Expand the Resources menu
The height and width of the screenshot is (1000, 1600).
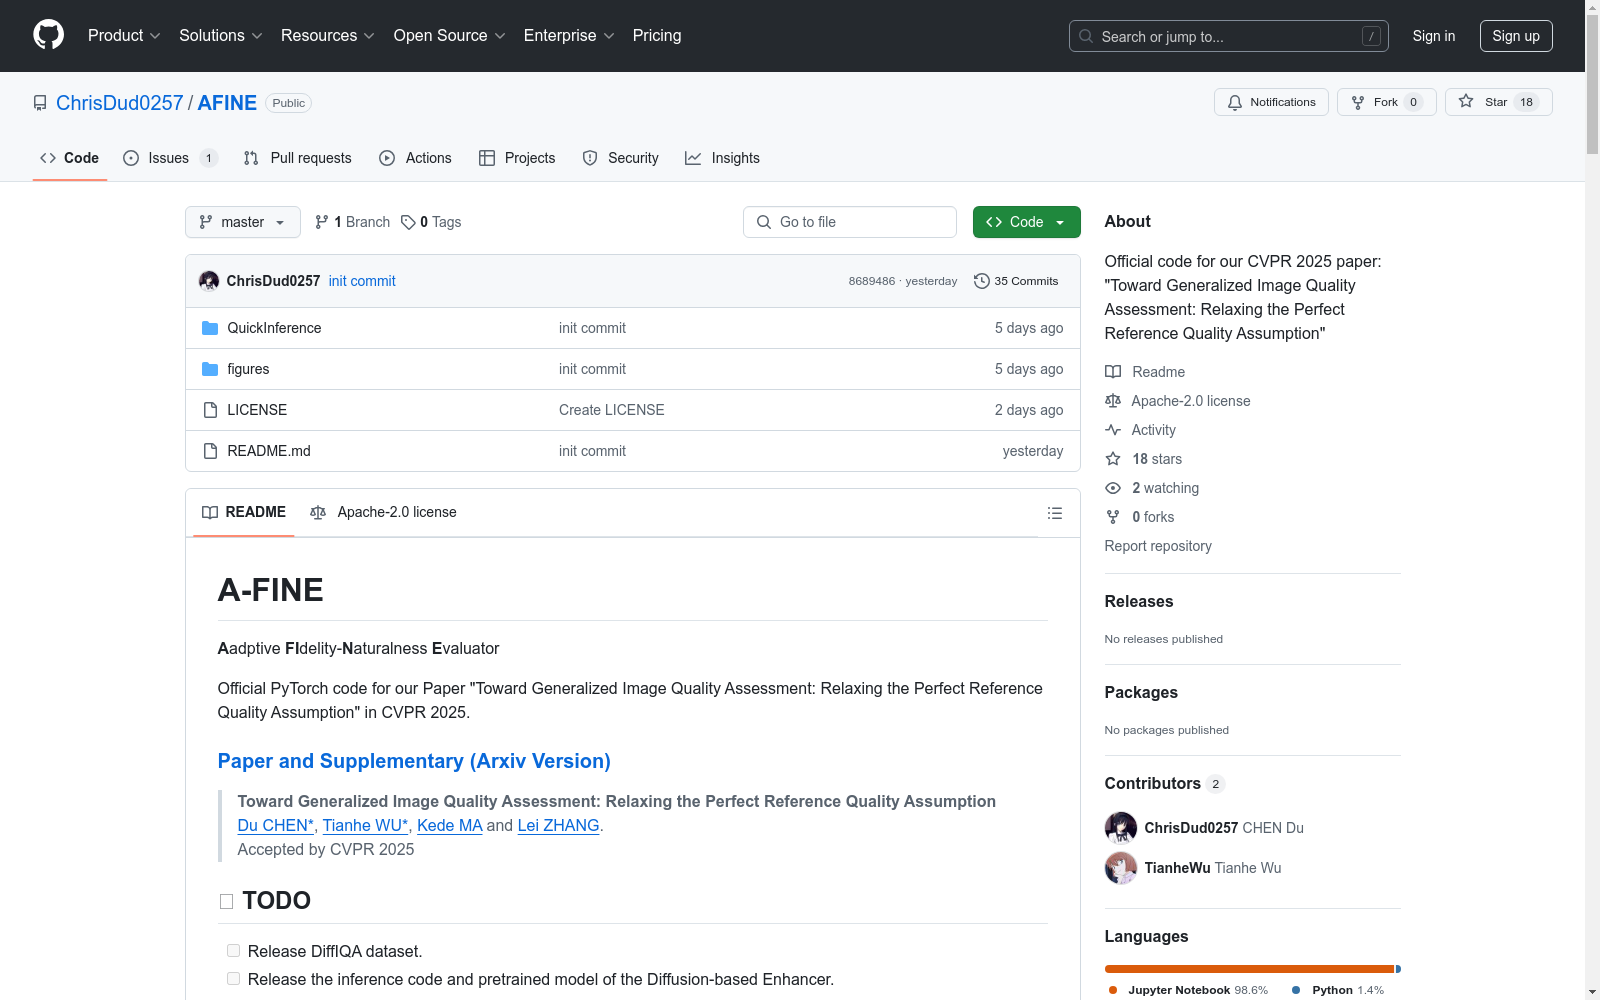coord(328,36)
